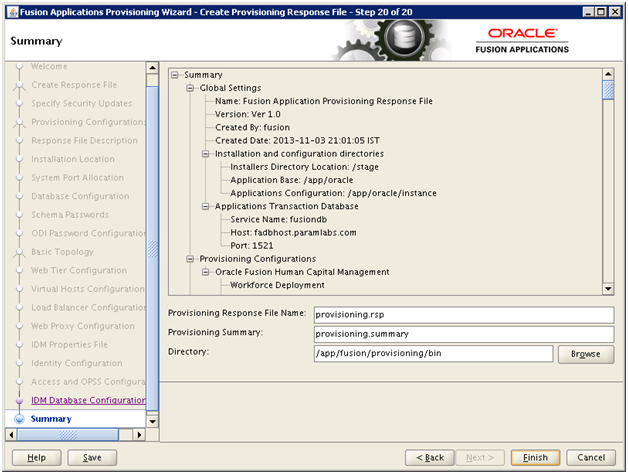628x474 pixels.
Task: Select the Version: Ver 1.0 tree row
Action: point(248,115)
